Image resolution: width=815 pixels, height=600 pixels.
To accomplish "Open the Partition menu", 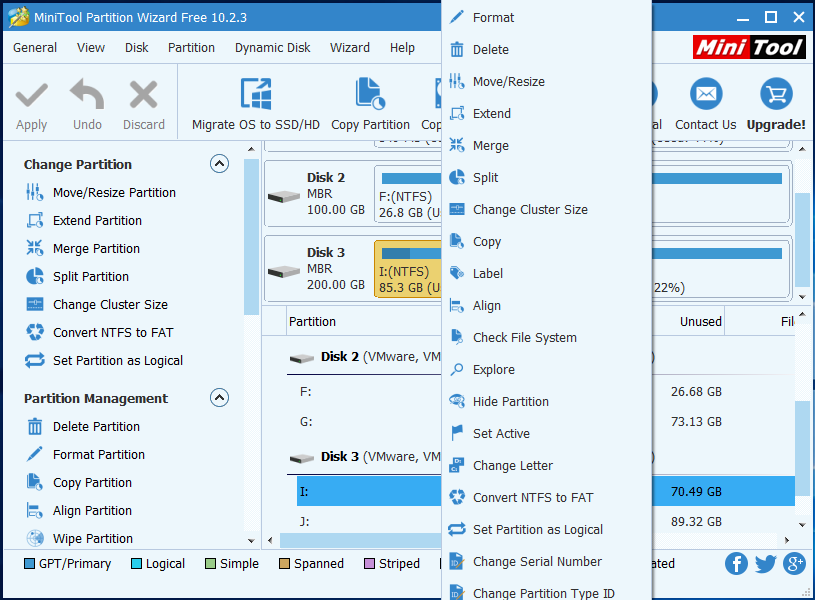I will coord(191,48).
